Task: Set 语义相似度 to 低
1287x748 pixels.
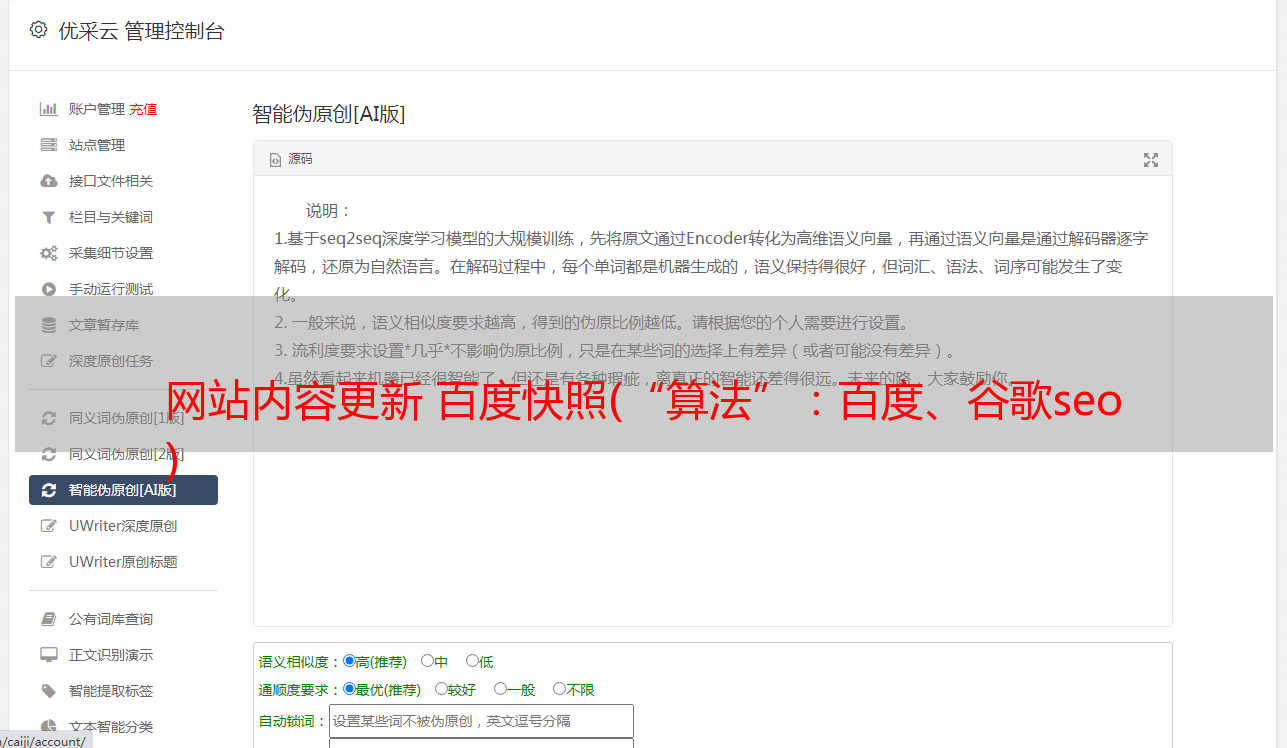Action: pyautogui.click(x=472, y=661)
